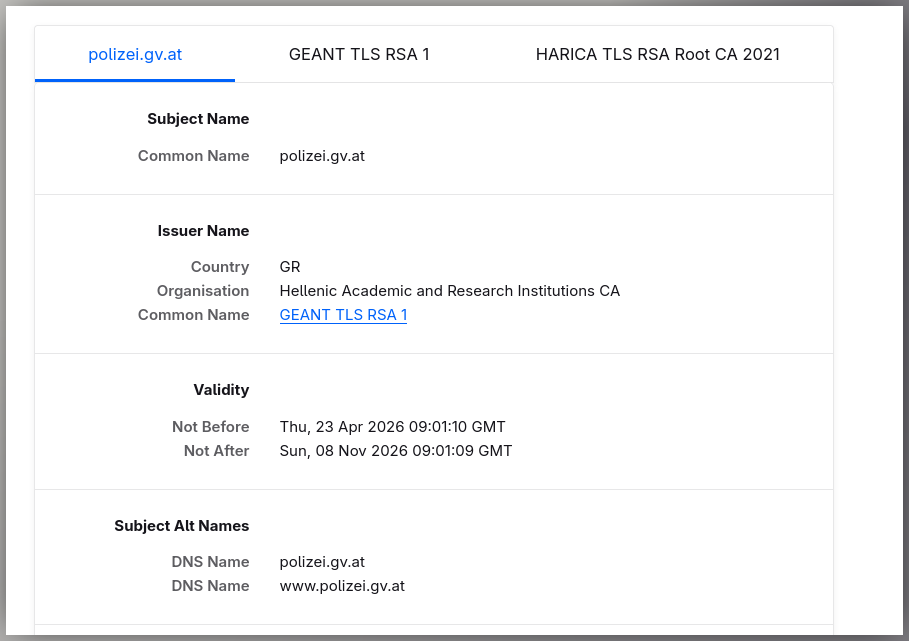This screenshot has height=641, width=909.
Task: Click the Not After field label
Action: [216, 450]
